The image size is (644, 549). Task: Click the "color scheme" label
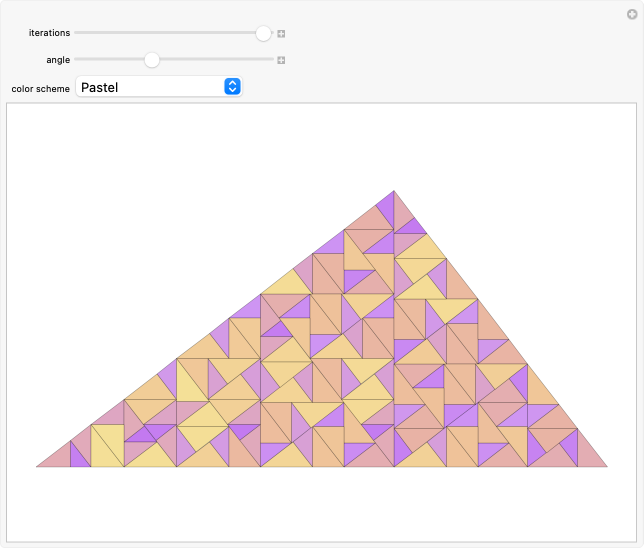tap(41, 88)
